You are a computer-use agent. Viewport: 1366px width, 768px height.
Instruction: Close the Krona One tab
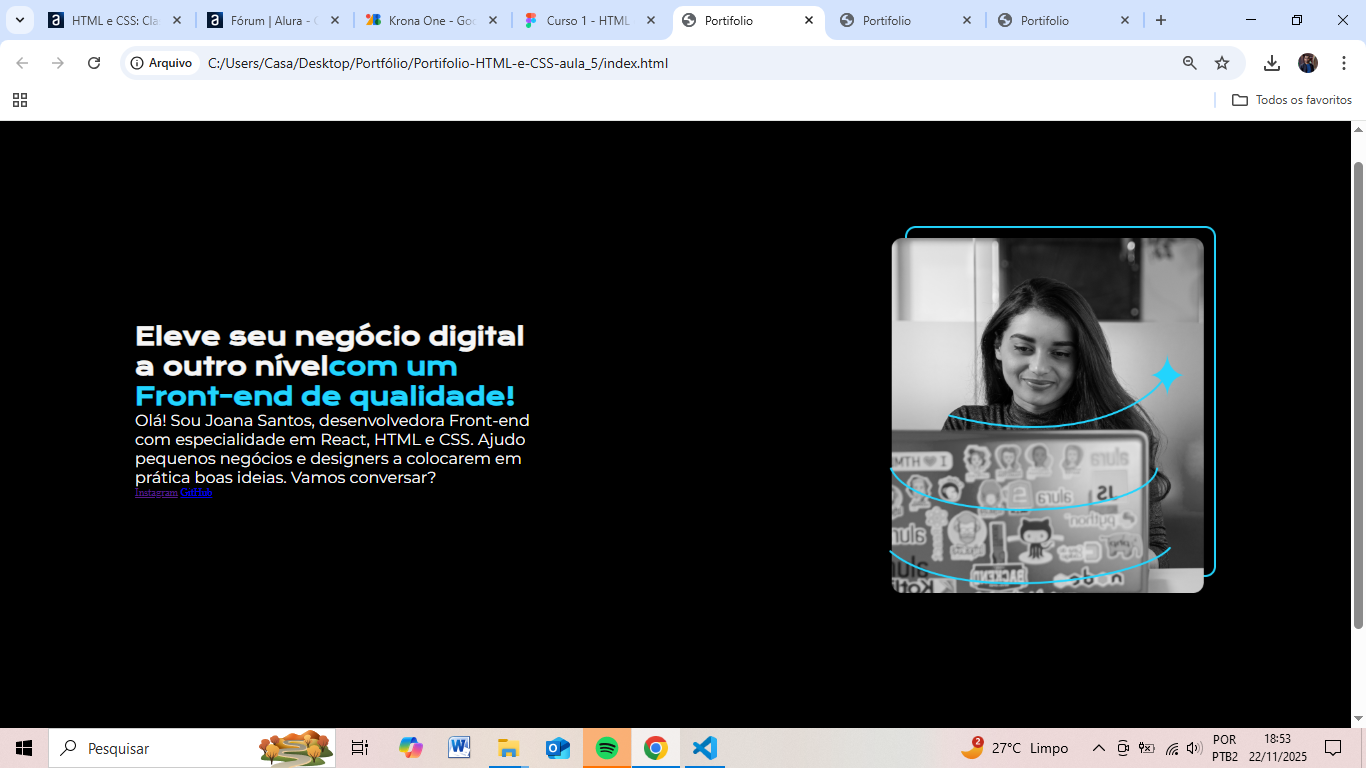[x=493, y=20]
